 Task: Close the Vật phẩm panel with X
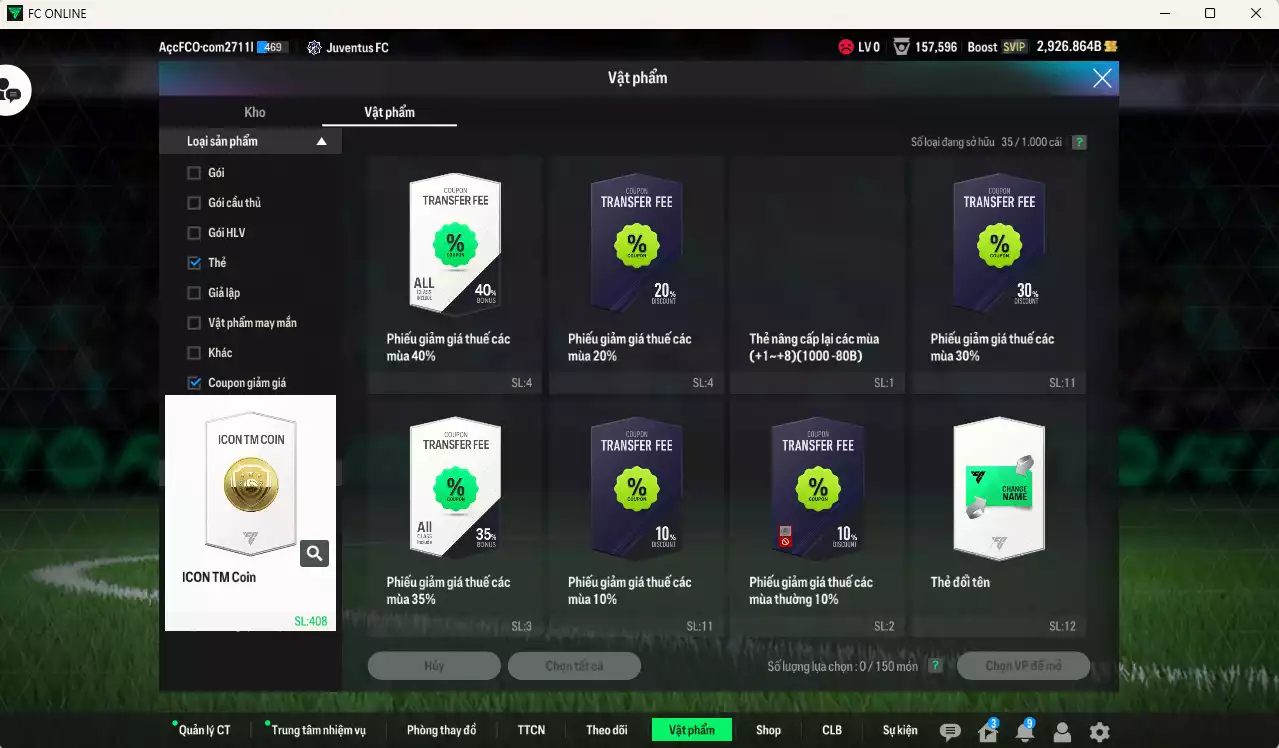coord(1102,79)
